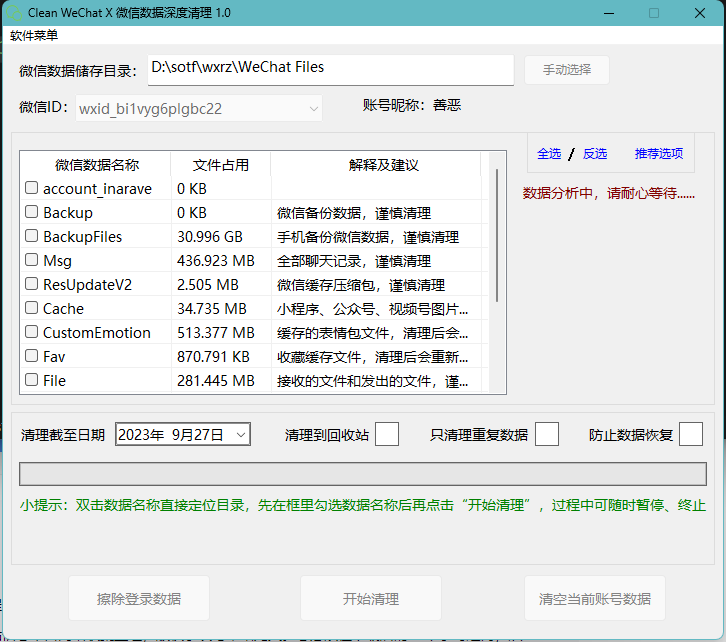Open the 软件菜单 menu

click(x=34, y=36)
